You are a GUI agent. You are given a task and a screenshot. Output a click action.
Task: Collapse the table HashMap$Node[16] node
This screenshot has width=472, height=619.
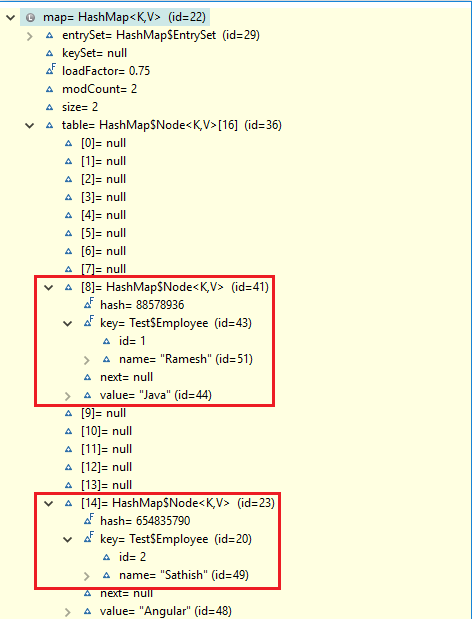click(30, 126)
